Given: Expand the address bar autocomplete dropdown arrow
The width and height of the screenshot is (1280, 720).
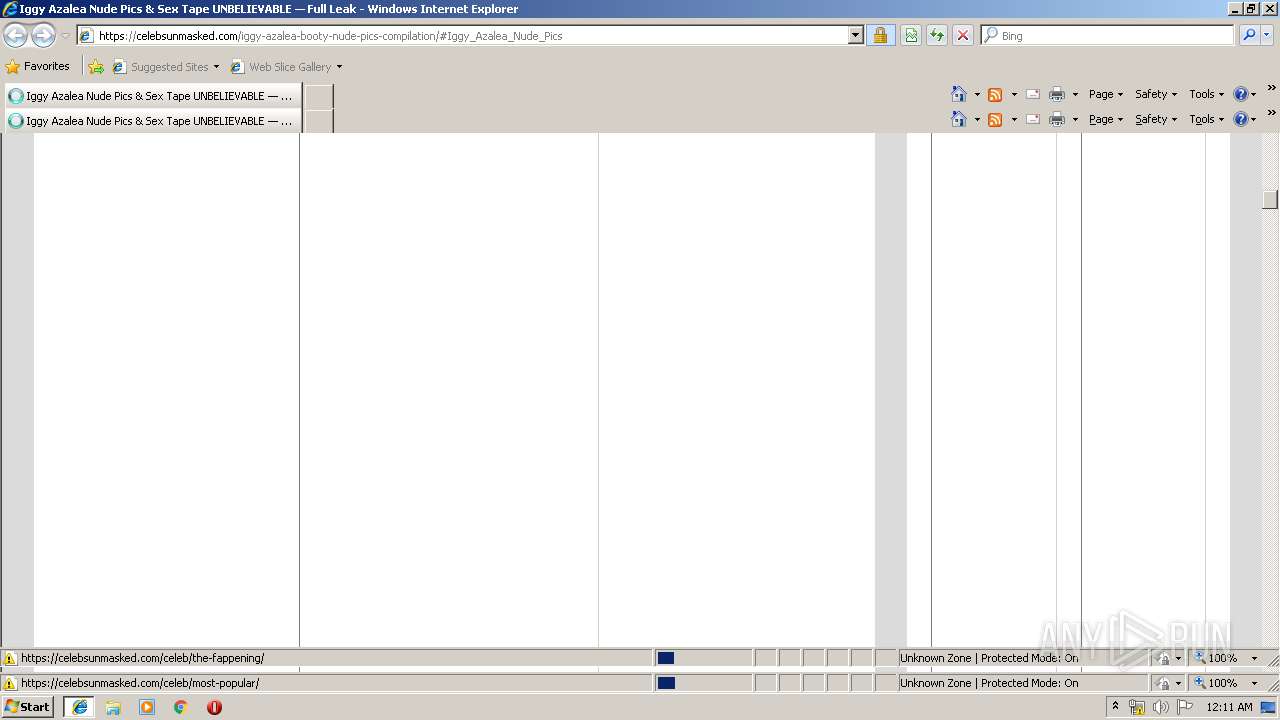Looking at the screenshot, I should [855, 36].
